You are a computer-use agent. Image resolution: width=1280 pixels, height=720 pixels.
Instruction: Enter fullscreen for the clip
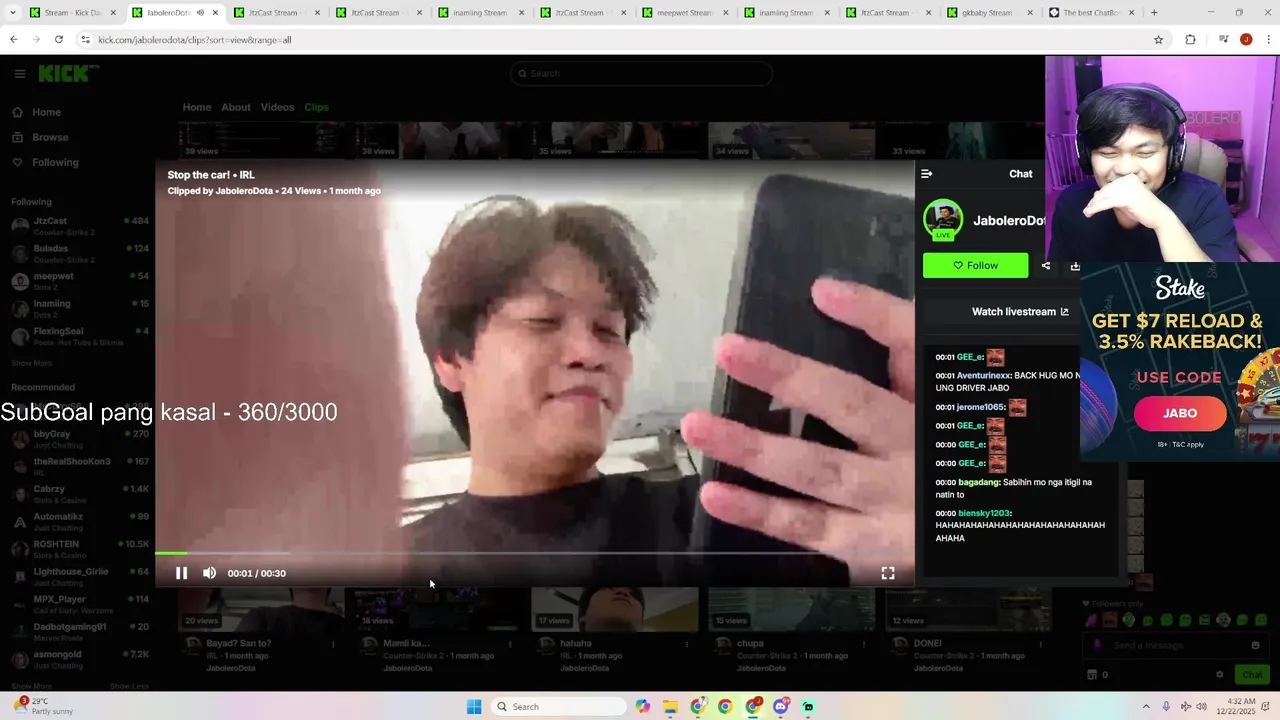(x=887, y=573)
